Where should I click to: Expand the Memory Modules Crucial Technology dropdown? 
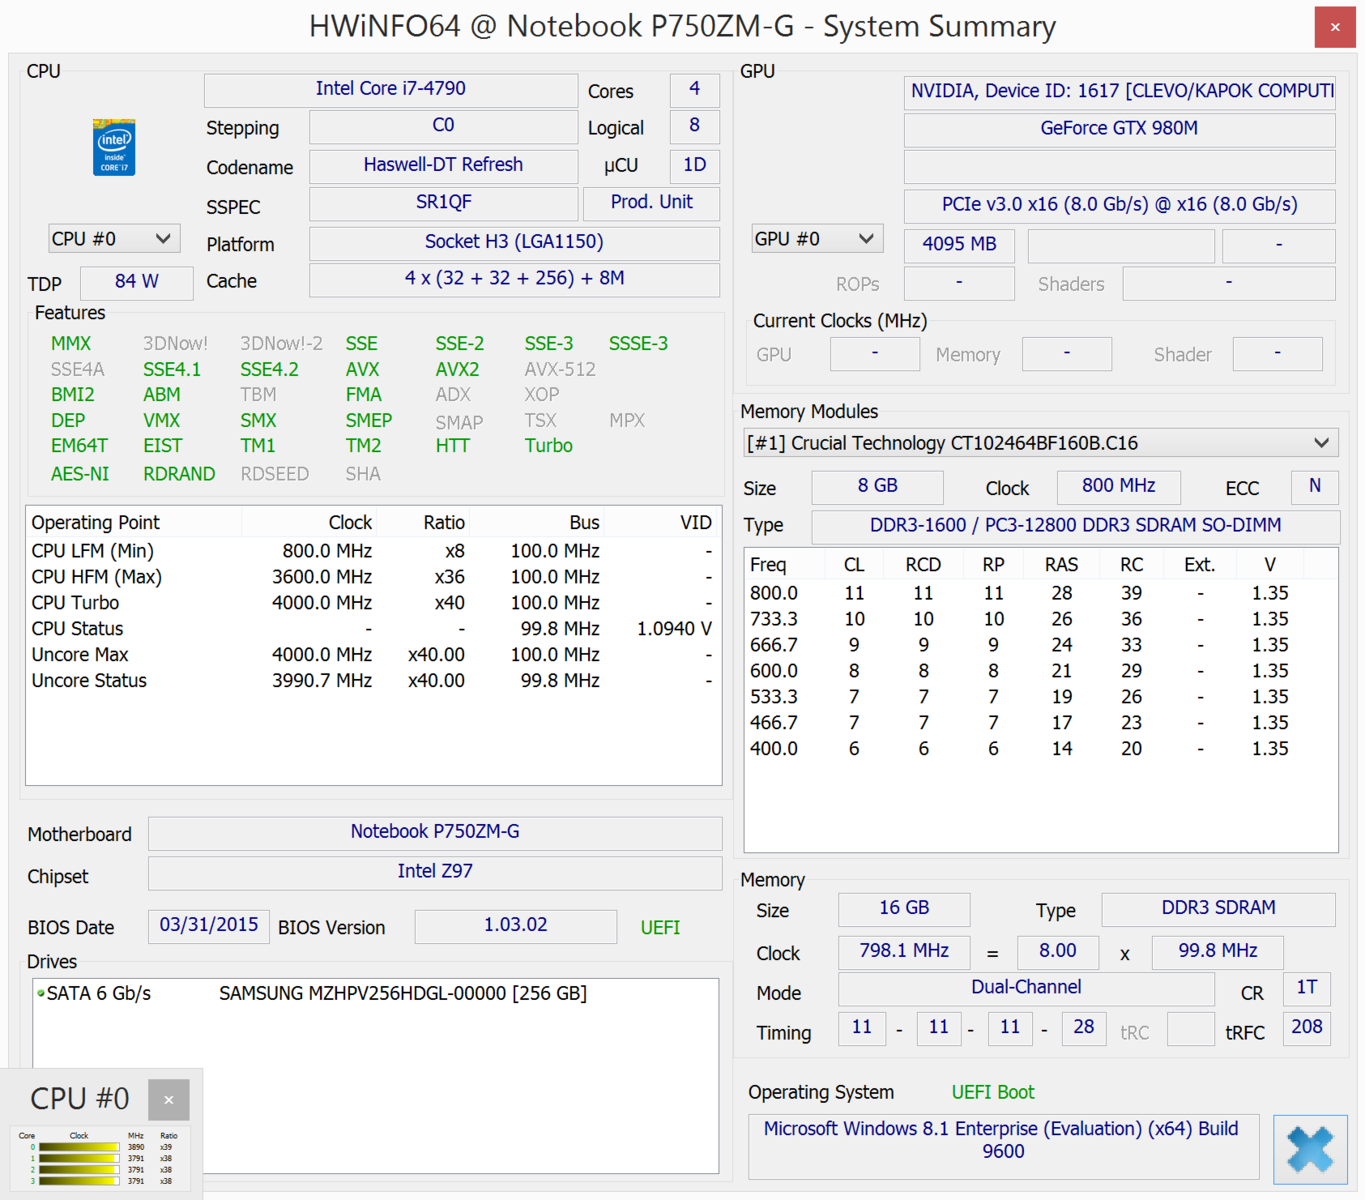(1041, 443)
